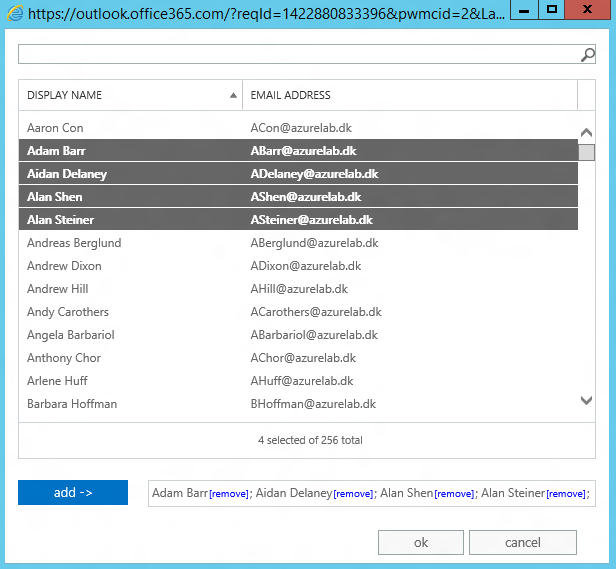Click the '4 selected of 256 total' status text
This screenshot has width=616, height=569.
click(310, 440)
